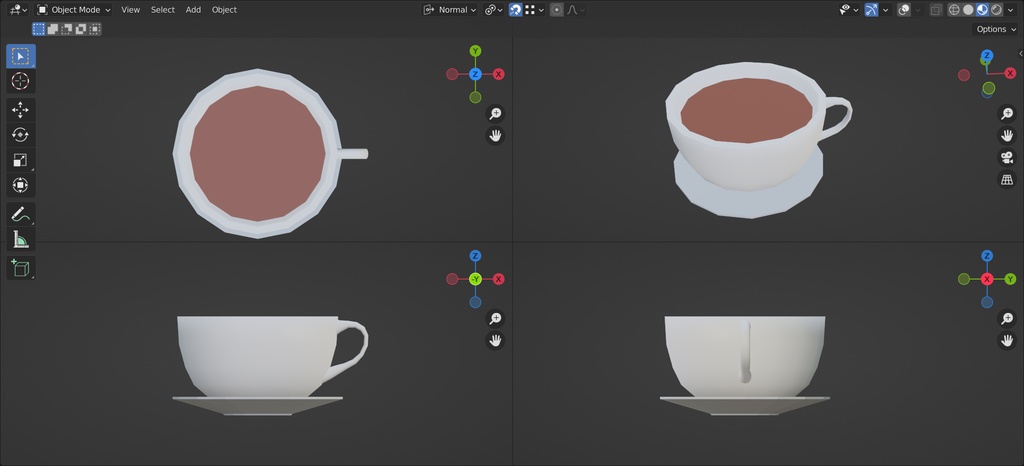The width and height of the screenshot is (1024, 466).
Task: Choose Invert Selection mode icon
Action: (x=81, y=29)
